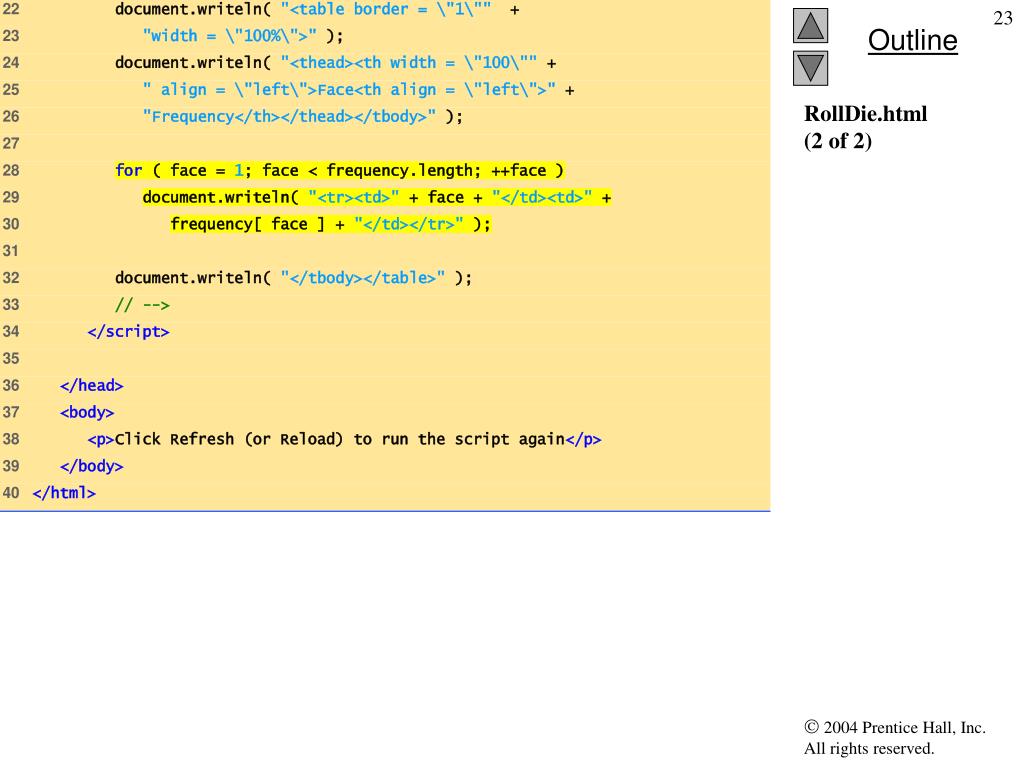Click slide number 23
Screen dimensions: 1024x768
tap(1002, 18)
